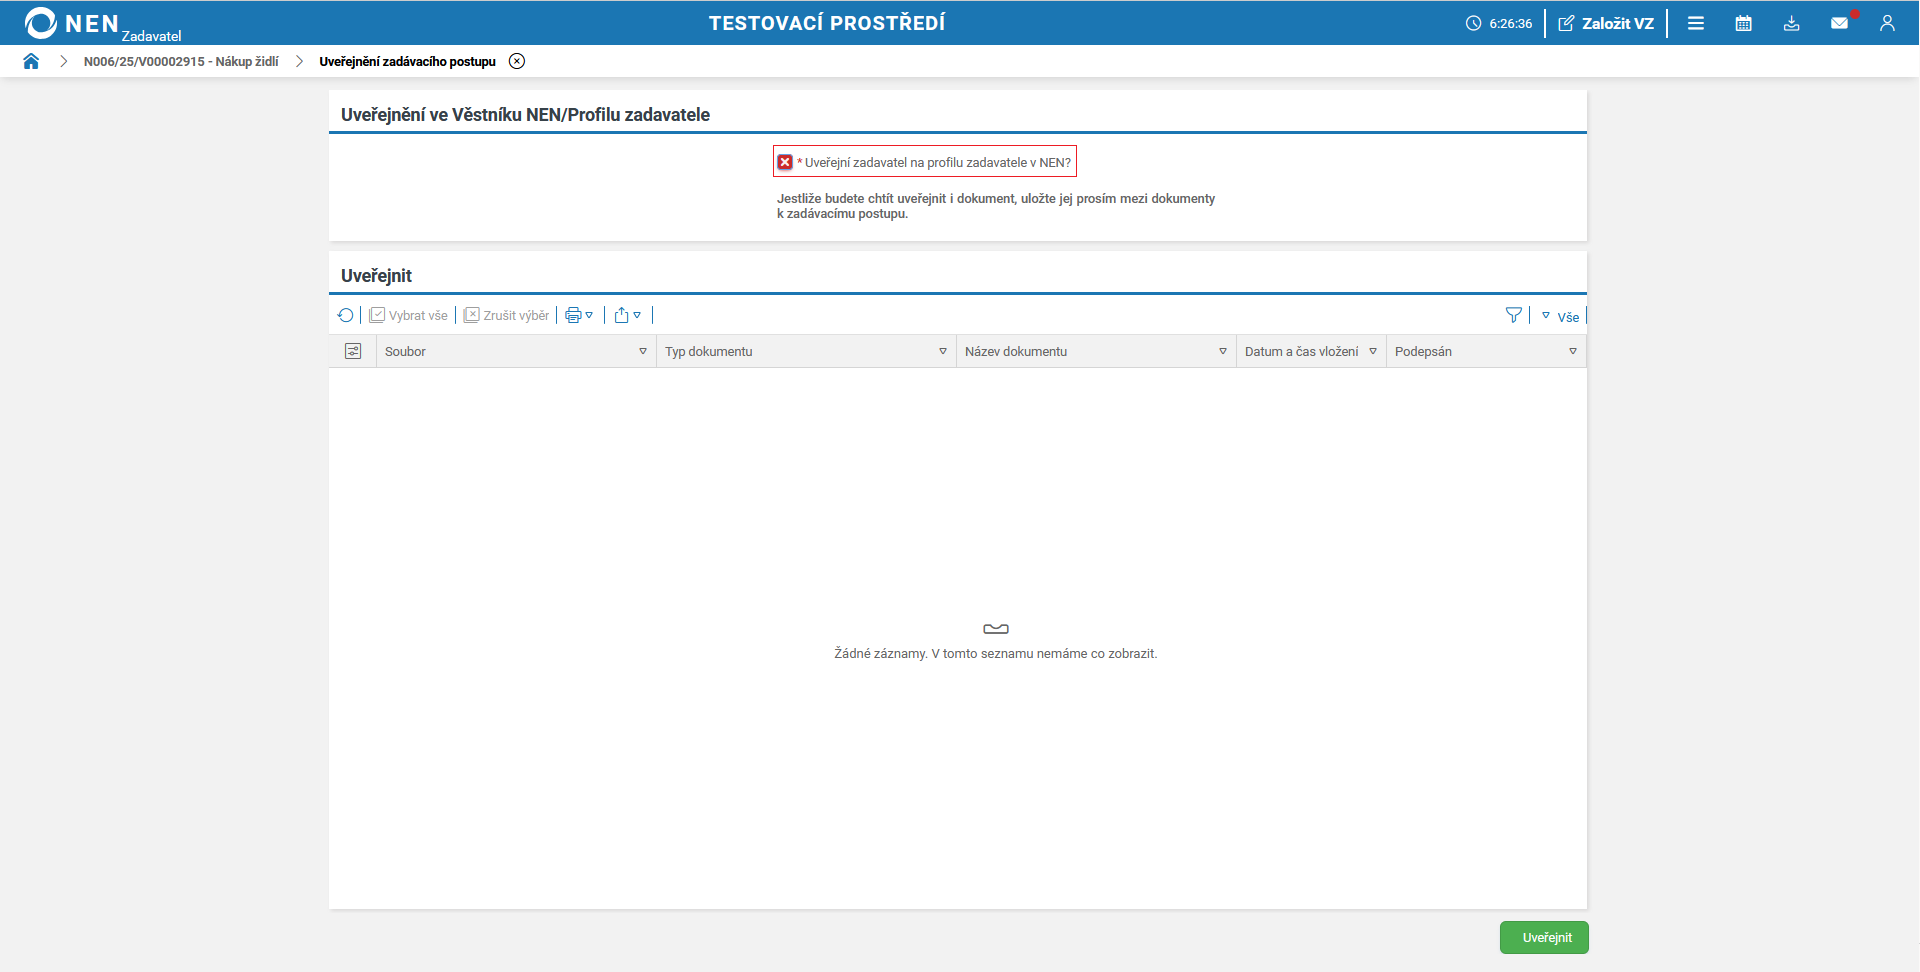The image size is (1920, 972).
Task: Click the session timer 6:26:36
Action: point(1499,23)
